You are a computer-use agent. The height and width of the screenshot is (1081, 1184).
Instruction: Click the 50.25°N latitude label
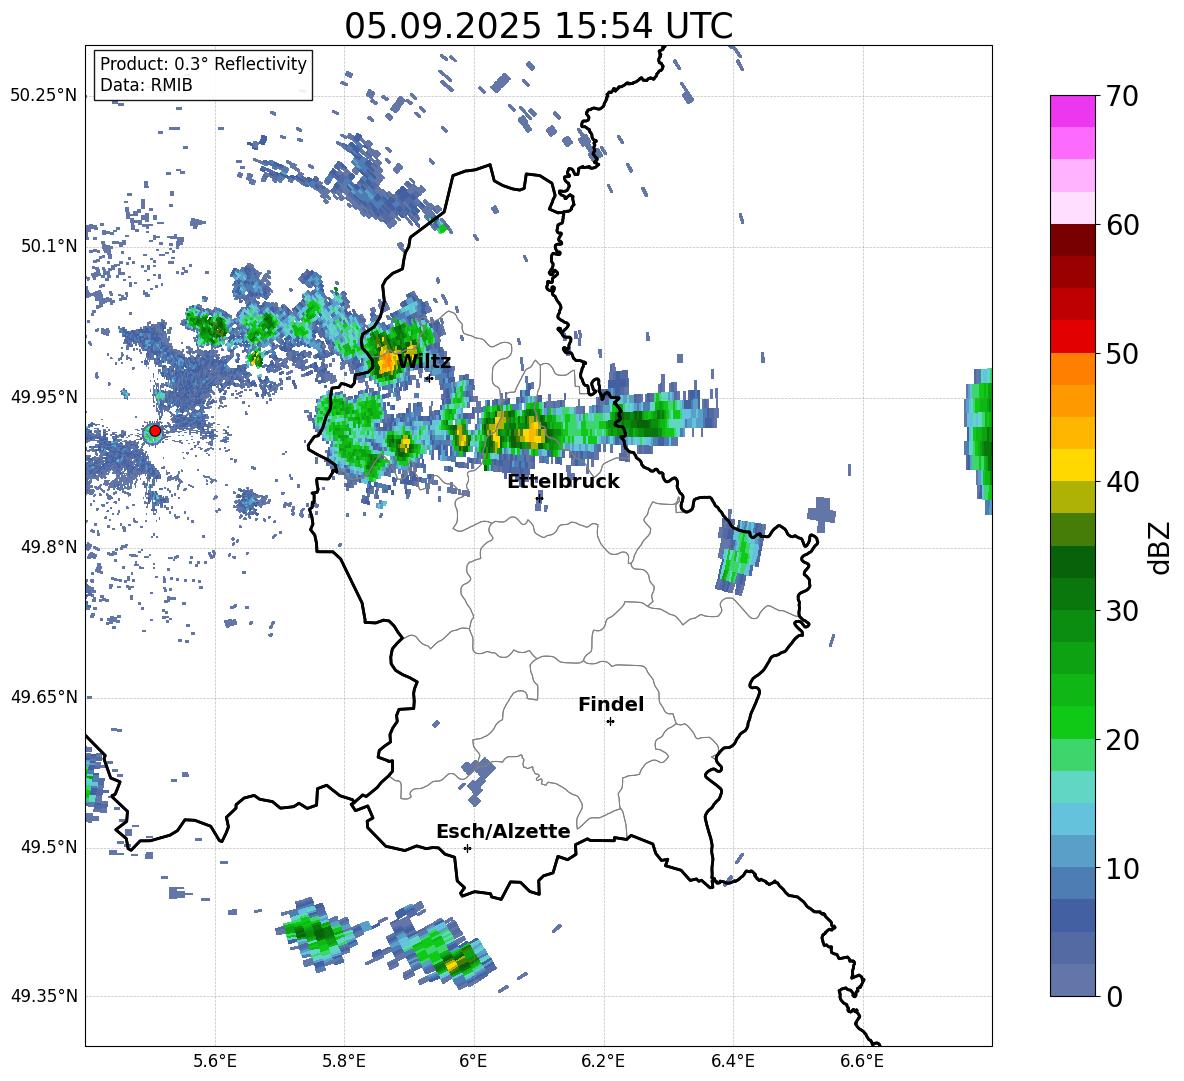[44, 96]
